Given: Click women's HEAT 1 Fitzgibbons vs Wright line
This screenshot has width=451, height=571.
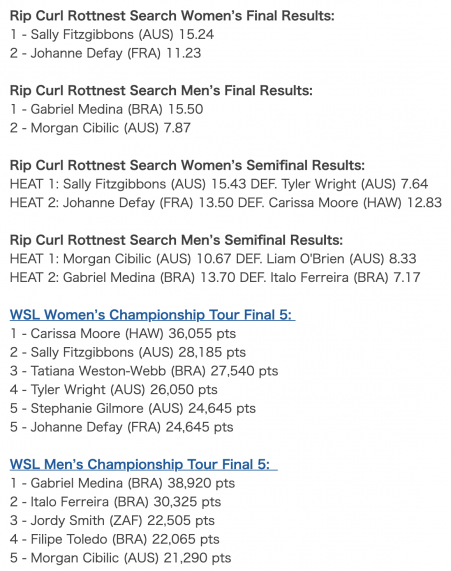Looking at the screenshot, I should click(219, 184).
